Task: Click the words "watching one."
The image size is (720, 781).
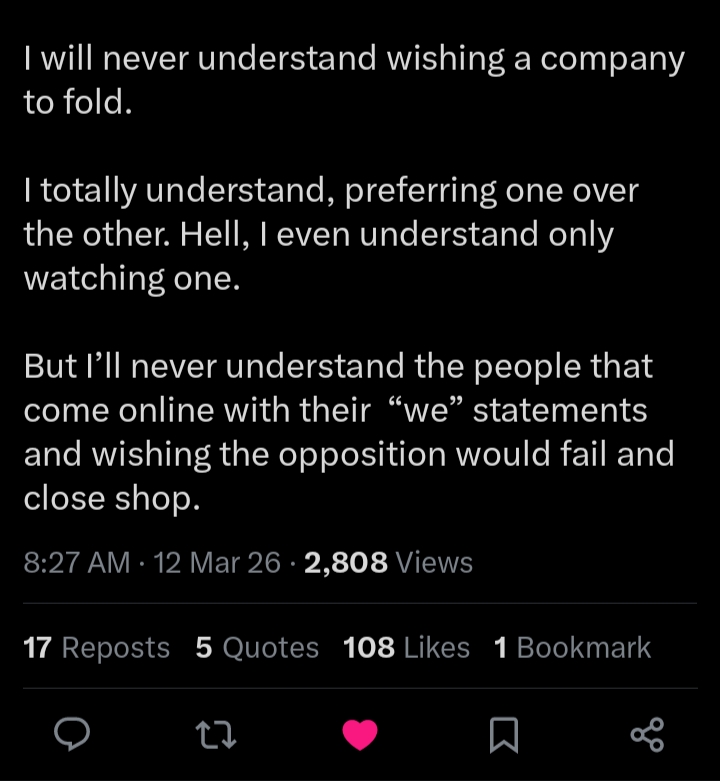Action: click(x=132, y=279)
